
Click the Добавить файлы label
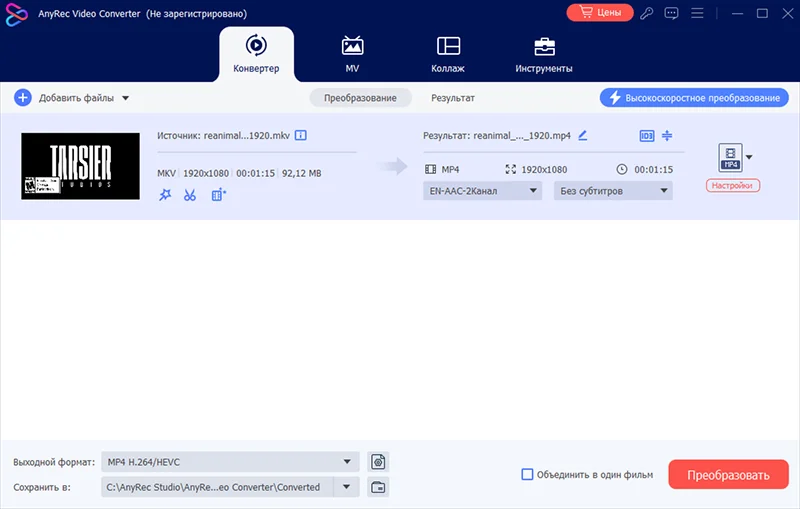tap(76, 98)
